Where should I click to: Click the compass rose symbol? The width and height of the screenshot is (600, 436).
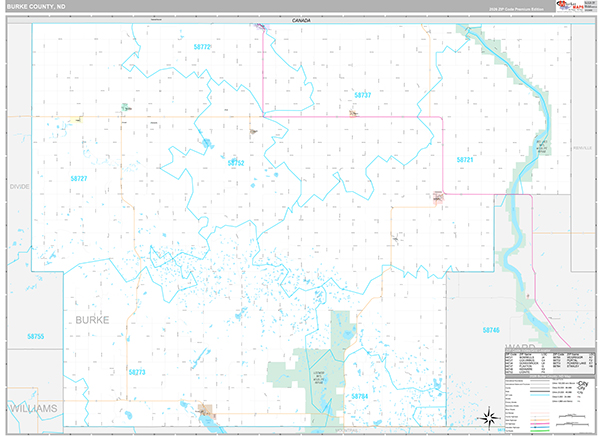pos(490,418)
